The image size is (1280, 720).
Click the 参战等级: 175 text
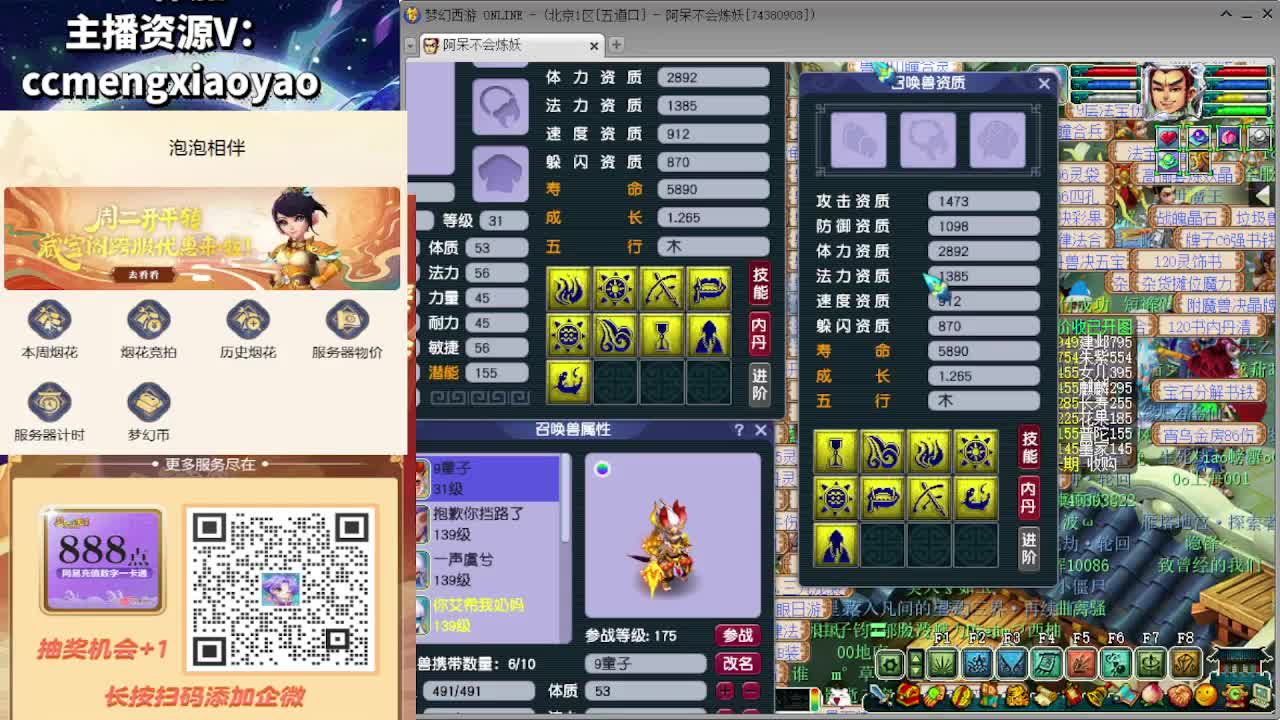(631, 636)
